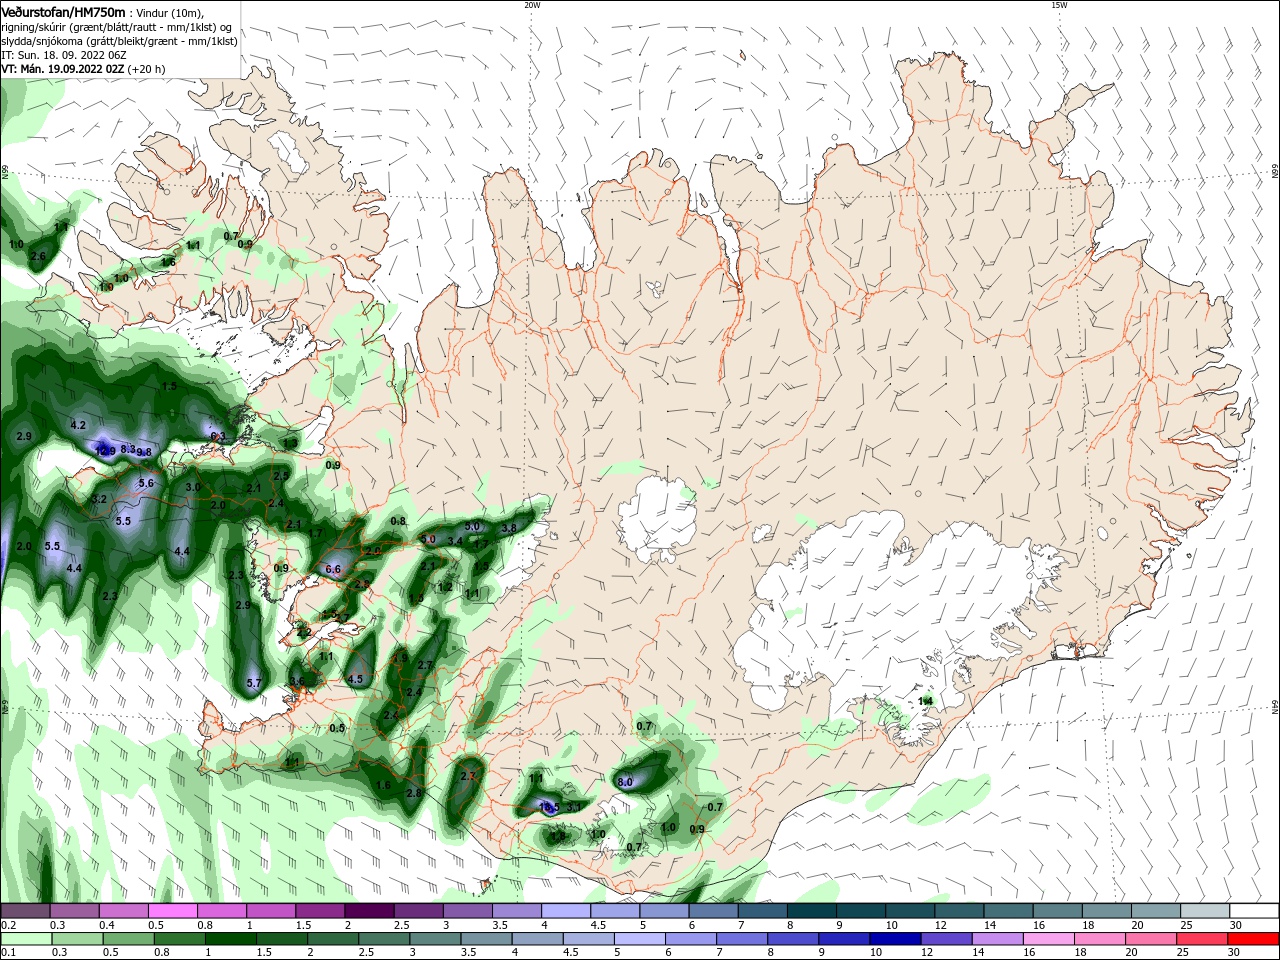Click the 3.8 precipitation value on the map
This screenshot has height=960, width=1280.
(509, 528)
